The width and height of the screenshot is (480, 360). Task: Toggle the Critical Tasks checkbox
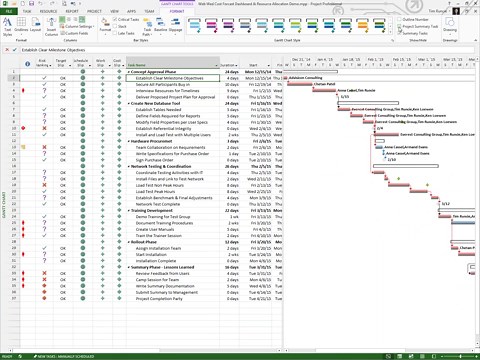click(115, 19)
